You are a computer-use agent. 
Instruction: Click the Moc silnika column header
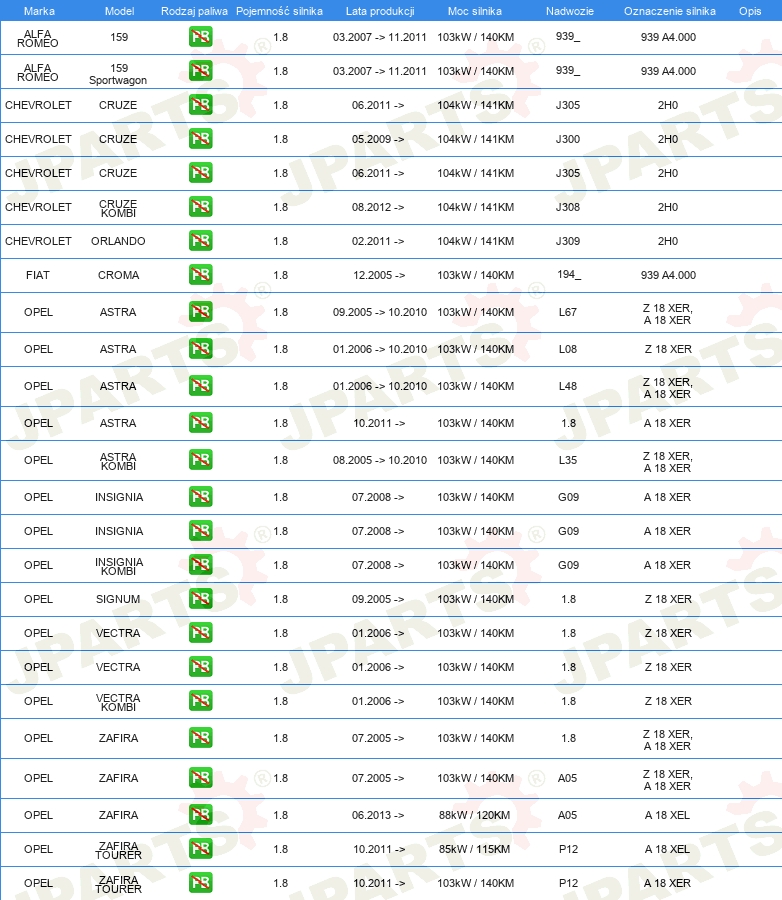pos(475,11)
